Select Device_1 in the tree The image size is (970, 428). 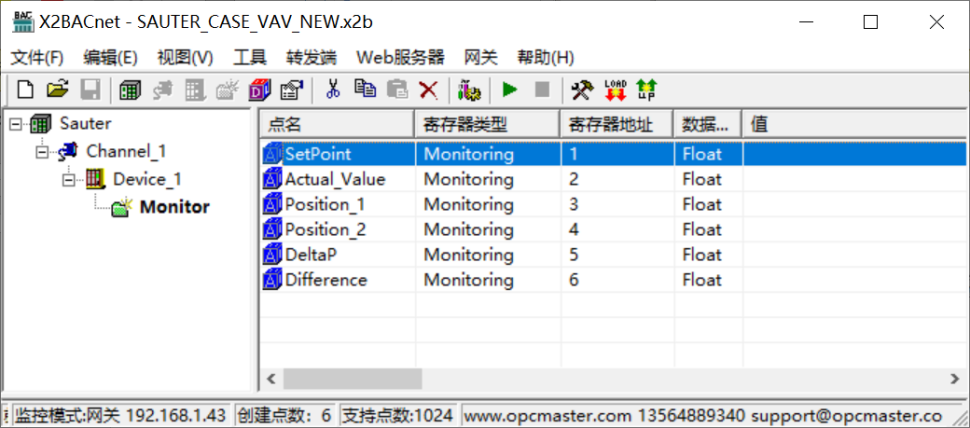click(147, 179)
